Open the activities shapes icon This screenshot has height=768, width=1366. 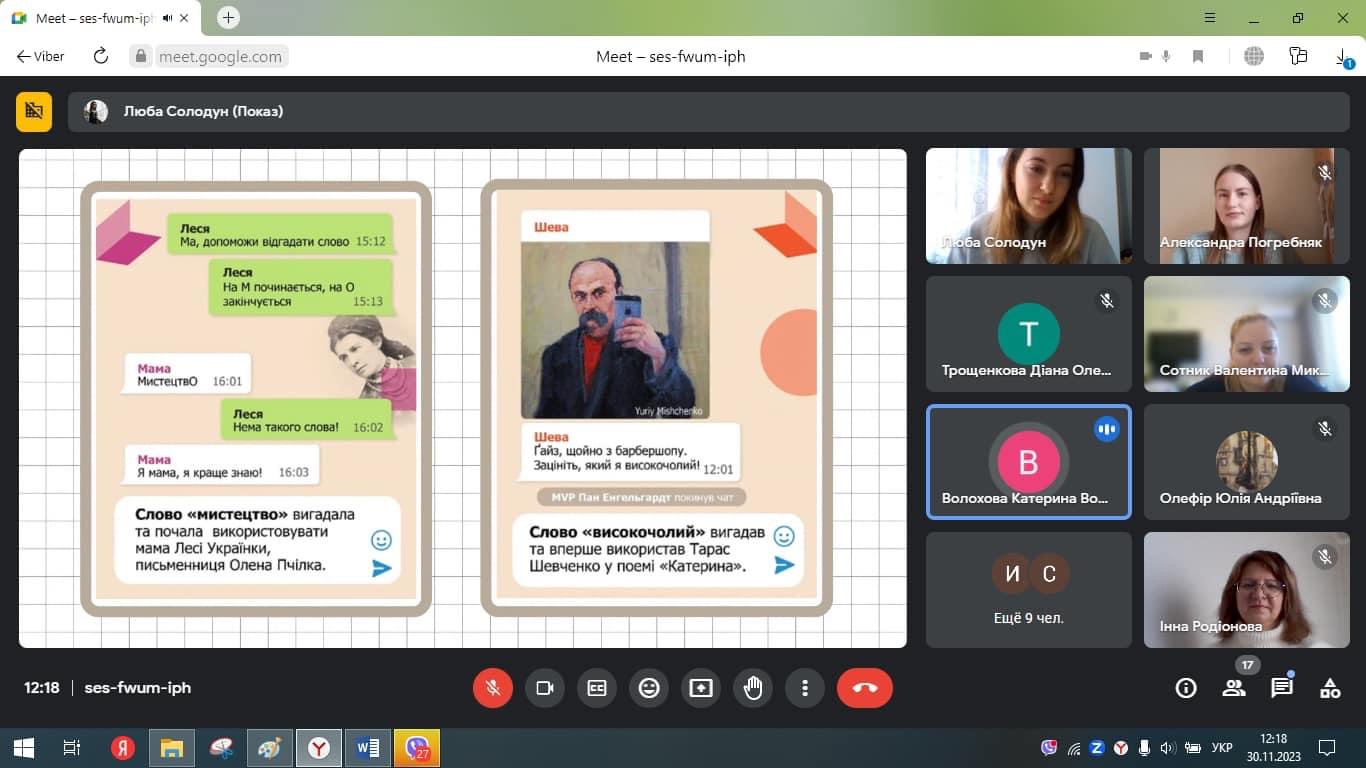(1330, 688)
